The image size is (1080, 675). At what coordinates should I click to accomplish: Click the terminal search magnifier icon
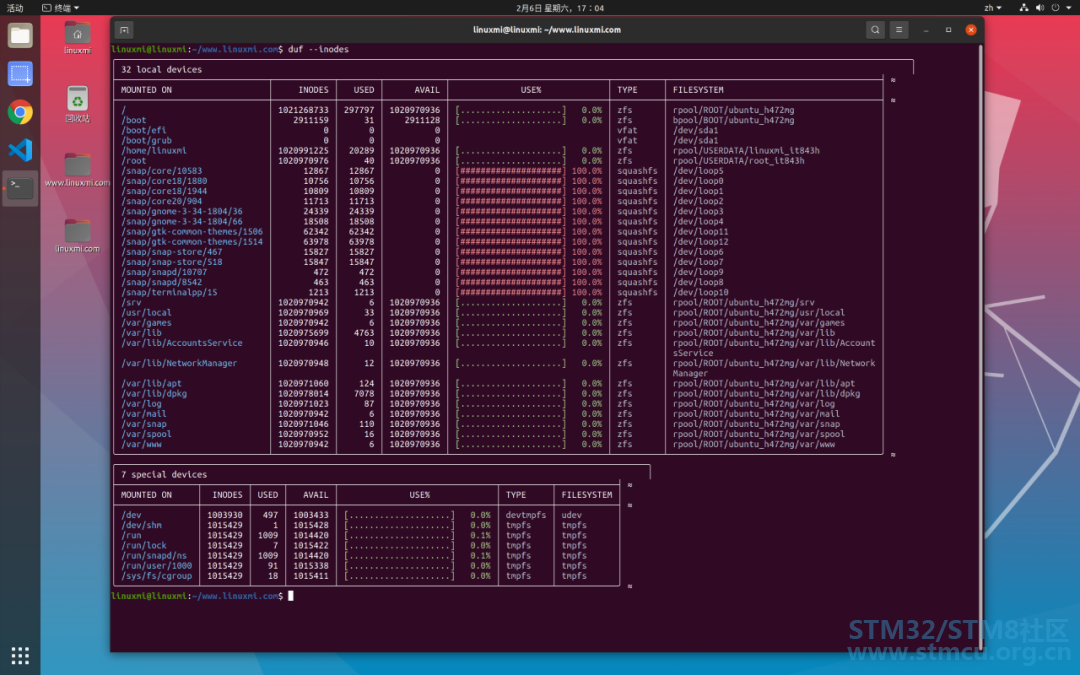tap(875, 30)
